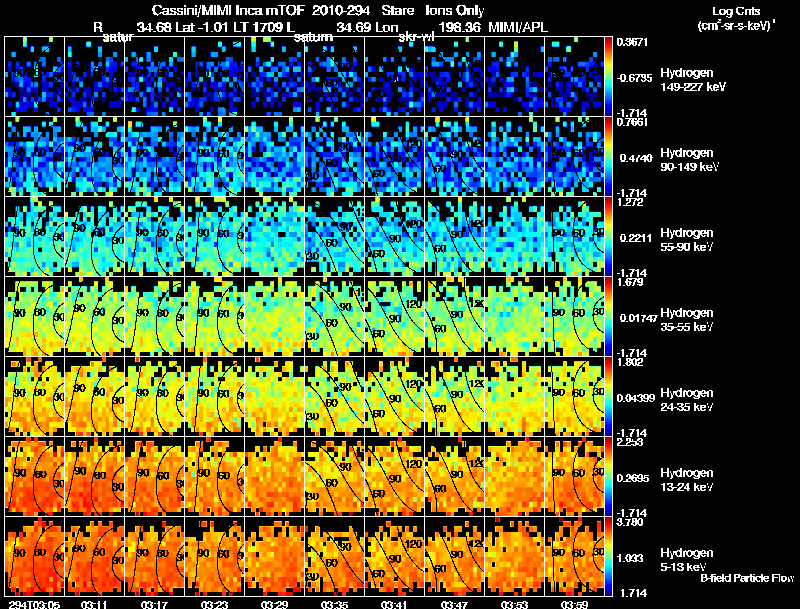The image size is (800, 609).
Task: Click the 03:53 time axis label
Action: [x=514, y=605]
